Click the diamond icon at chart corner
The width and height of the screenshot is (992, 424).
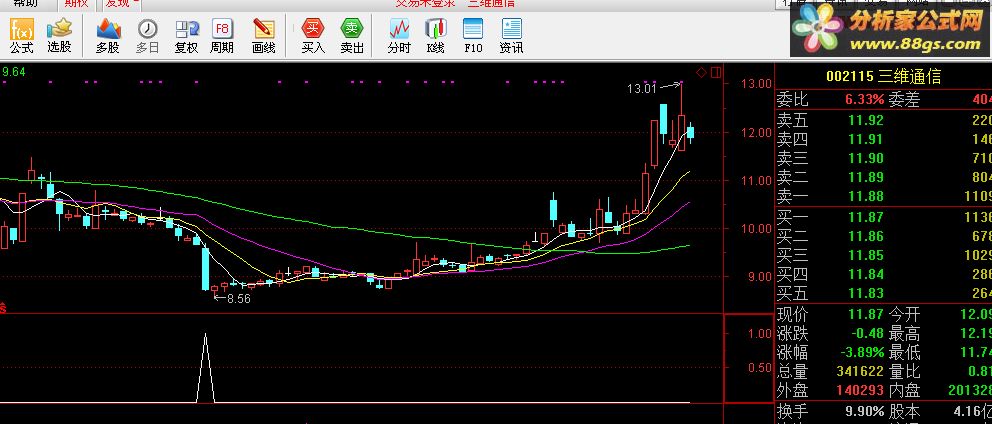click(x=701, y=73)
